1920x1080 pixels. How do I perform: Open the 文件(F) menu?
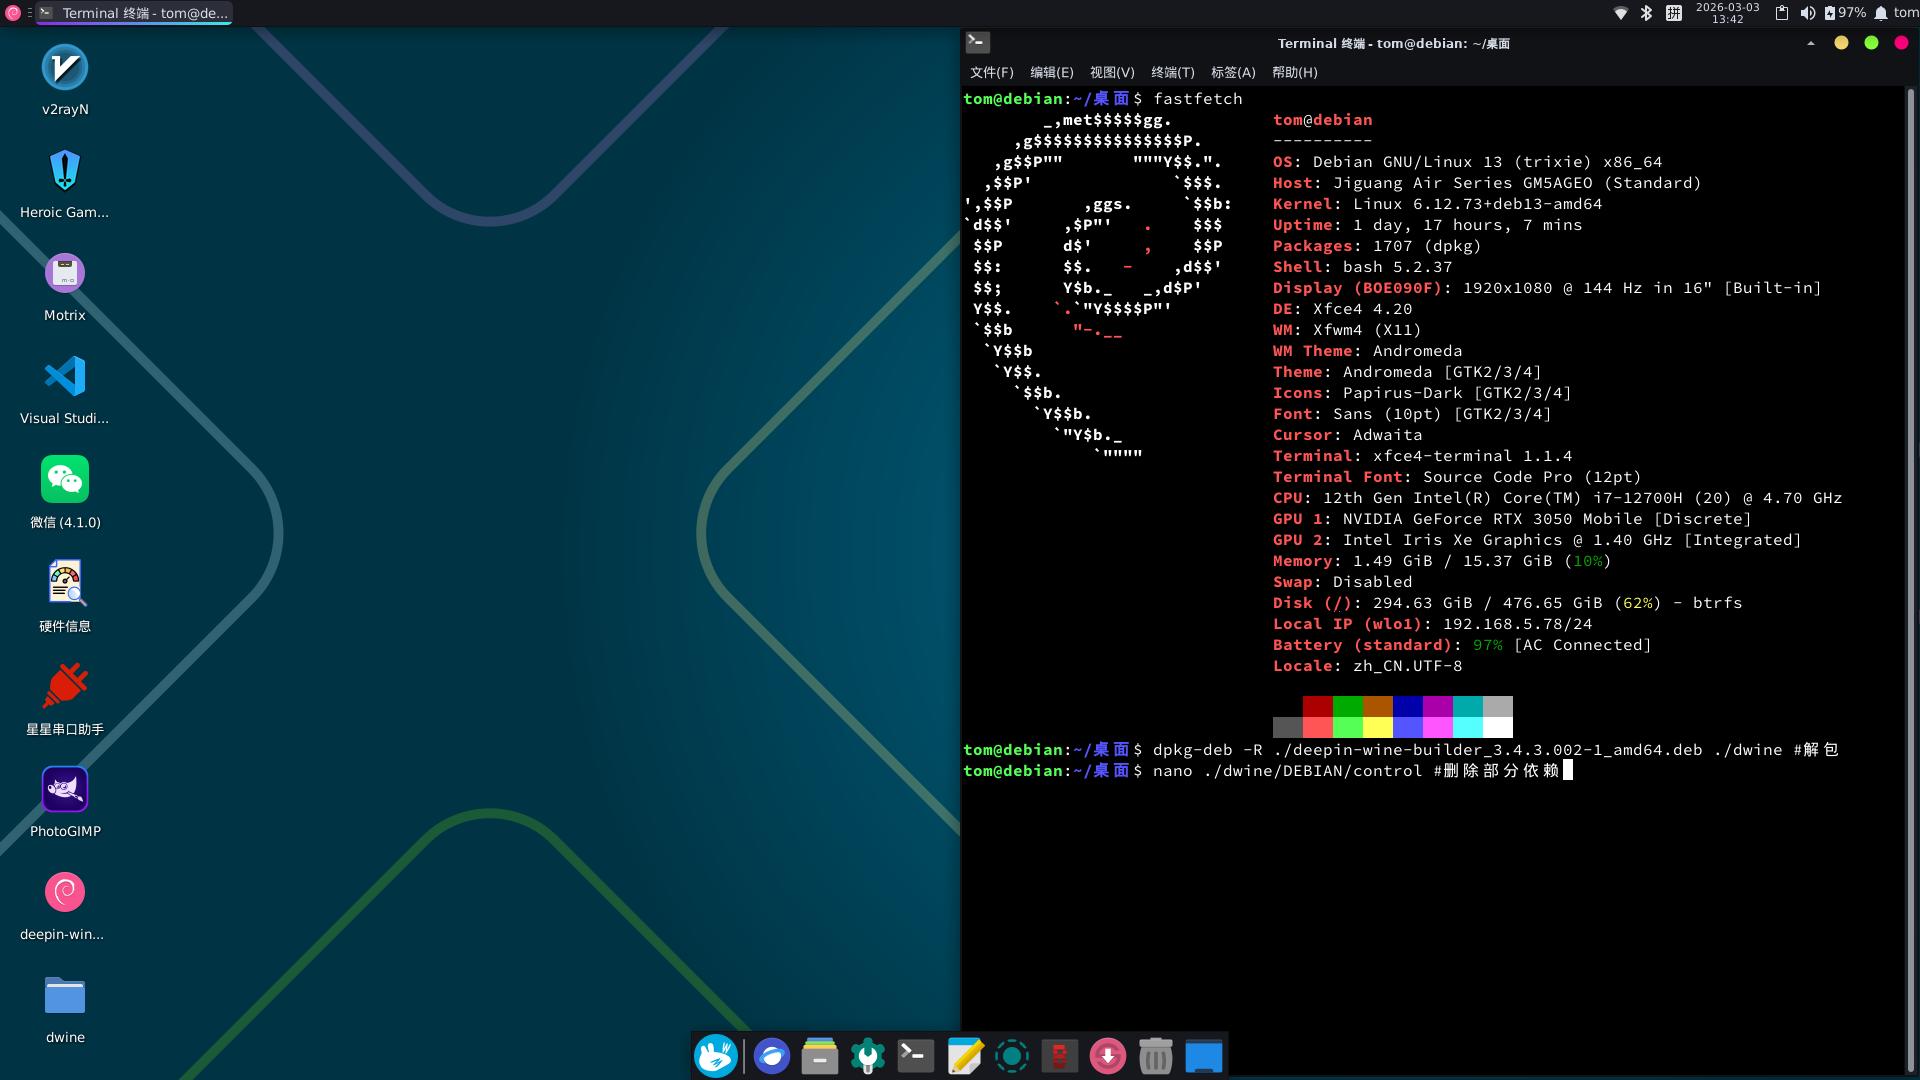[991, 72]
